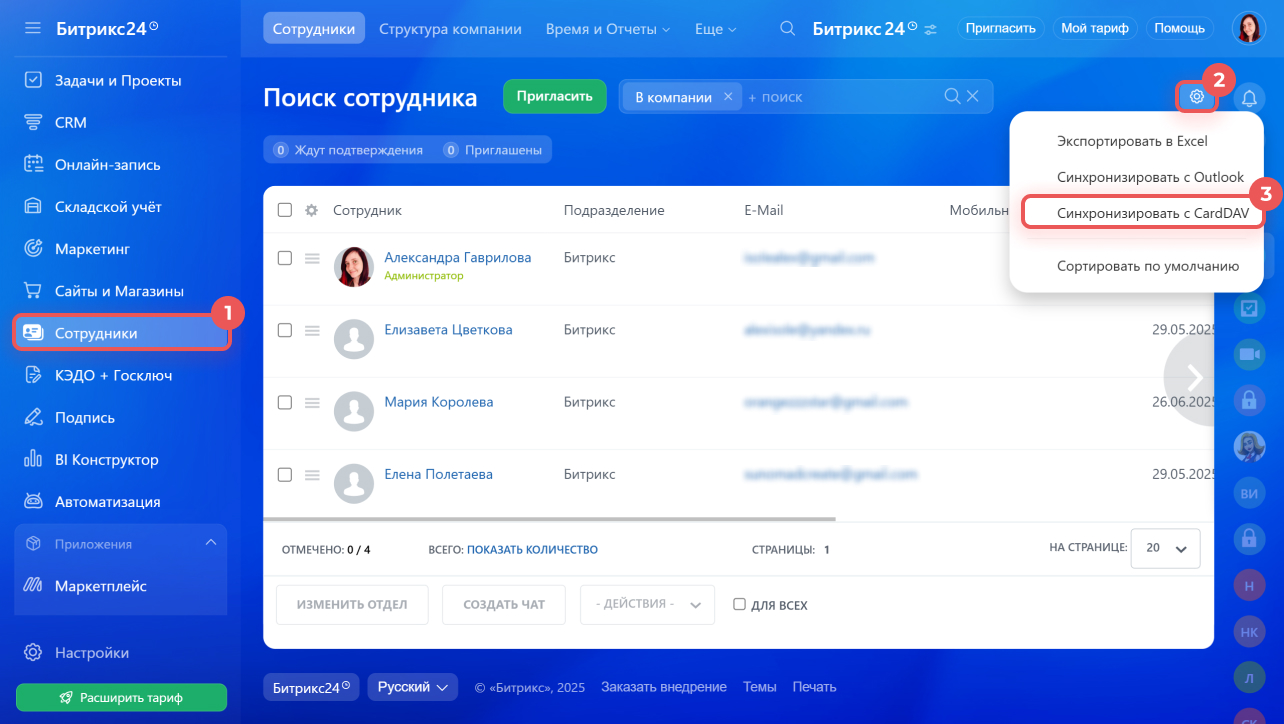Check the Мария Королева row checkbox
This screenshot has width=1284, height=724.
(285, 402)
